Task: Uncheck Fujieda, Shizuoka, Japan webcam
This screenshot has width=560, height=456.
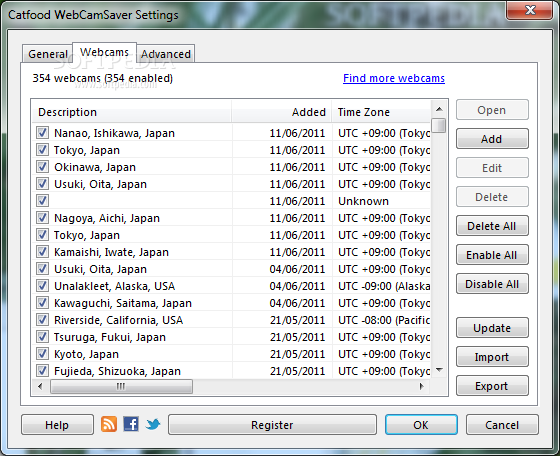Action: point(42,371)
